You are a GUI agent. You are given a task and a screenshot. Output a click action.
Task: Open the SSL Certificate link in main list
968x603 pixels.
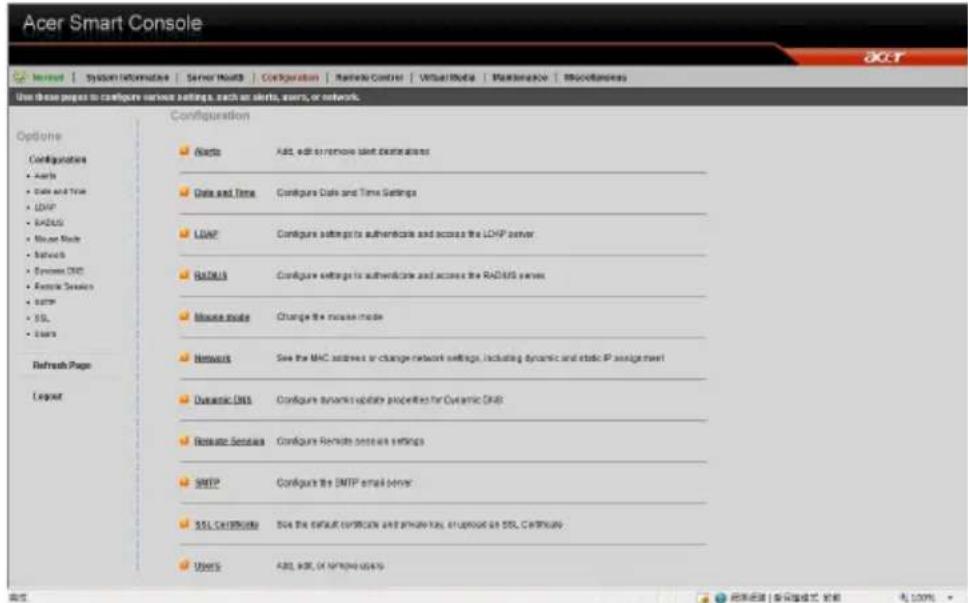click(227, 525)
